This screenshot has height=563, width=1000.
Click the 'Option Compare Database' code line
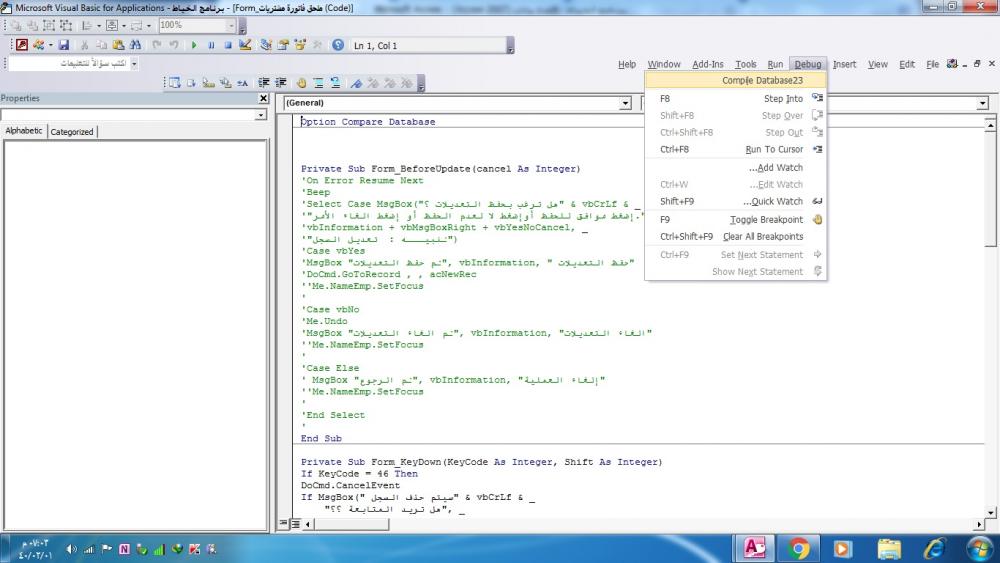click(368, 122)
